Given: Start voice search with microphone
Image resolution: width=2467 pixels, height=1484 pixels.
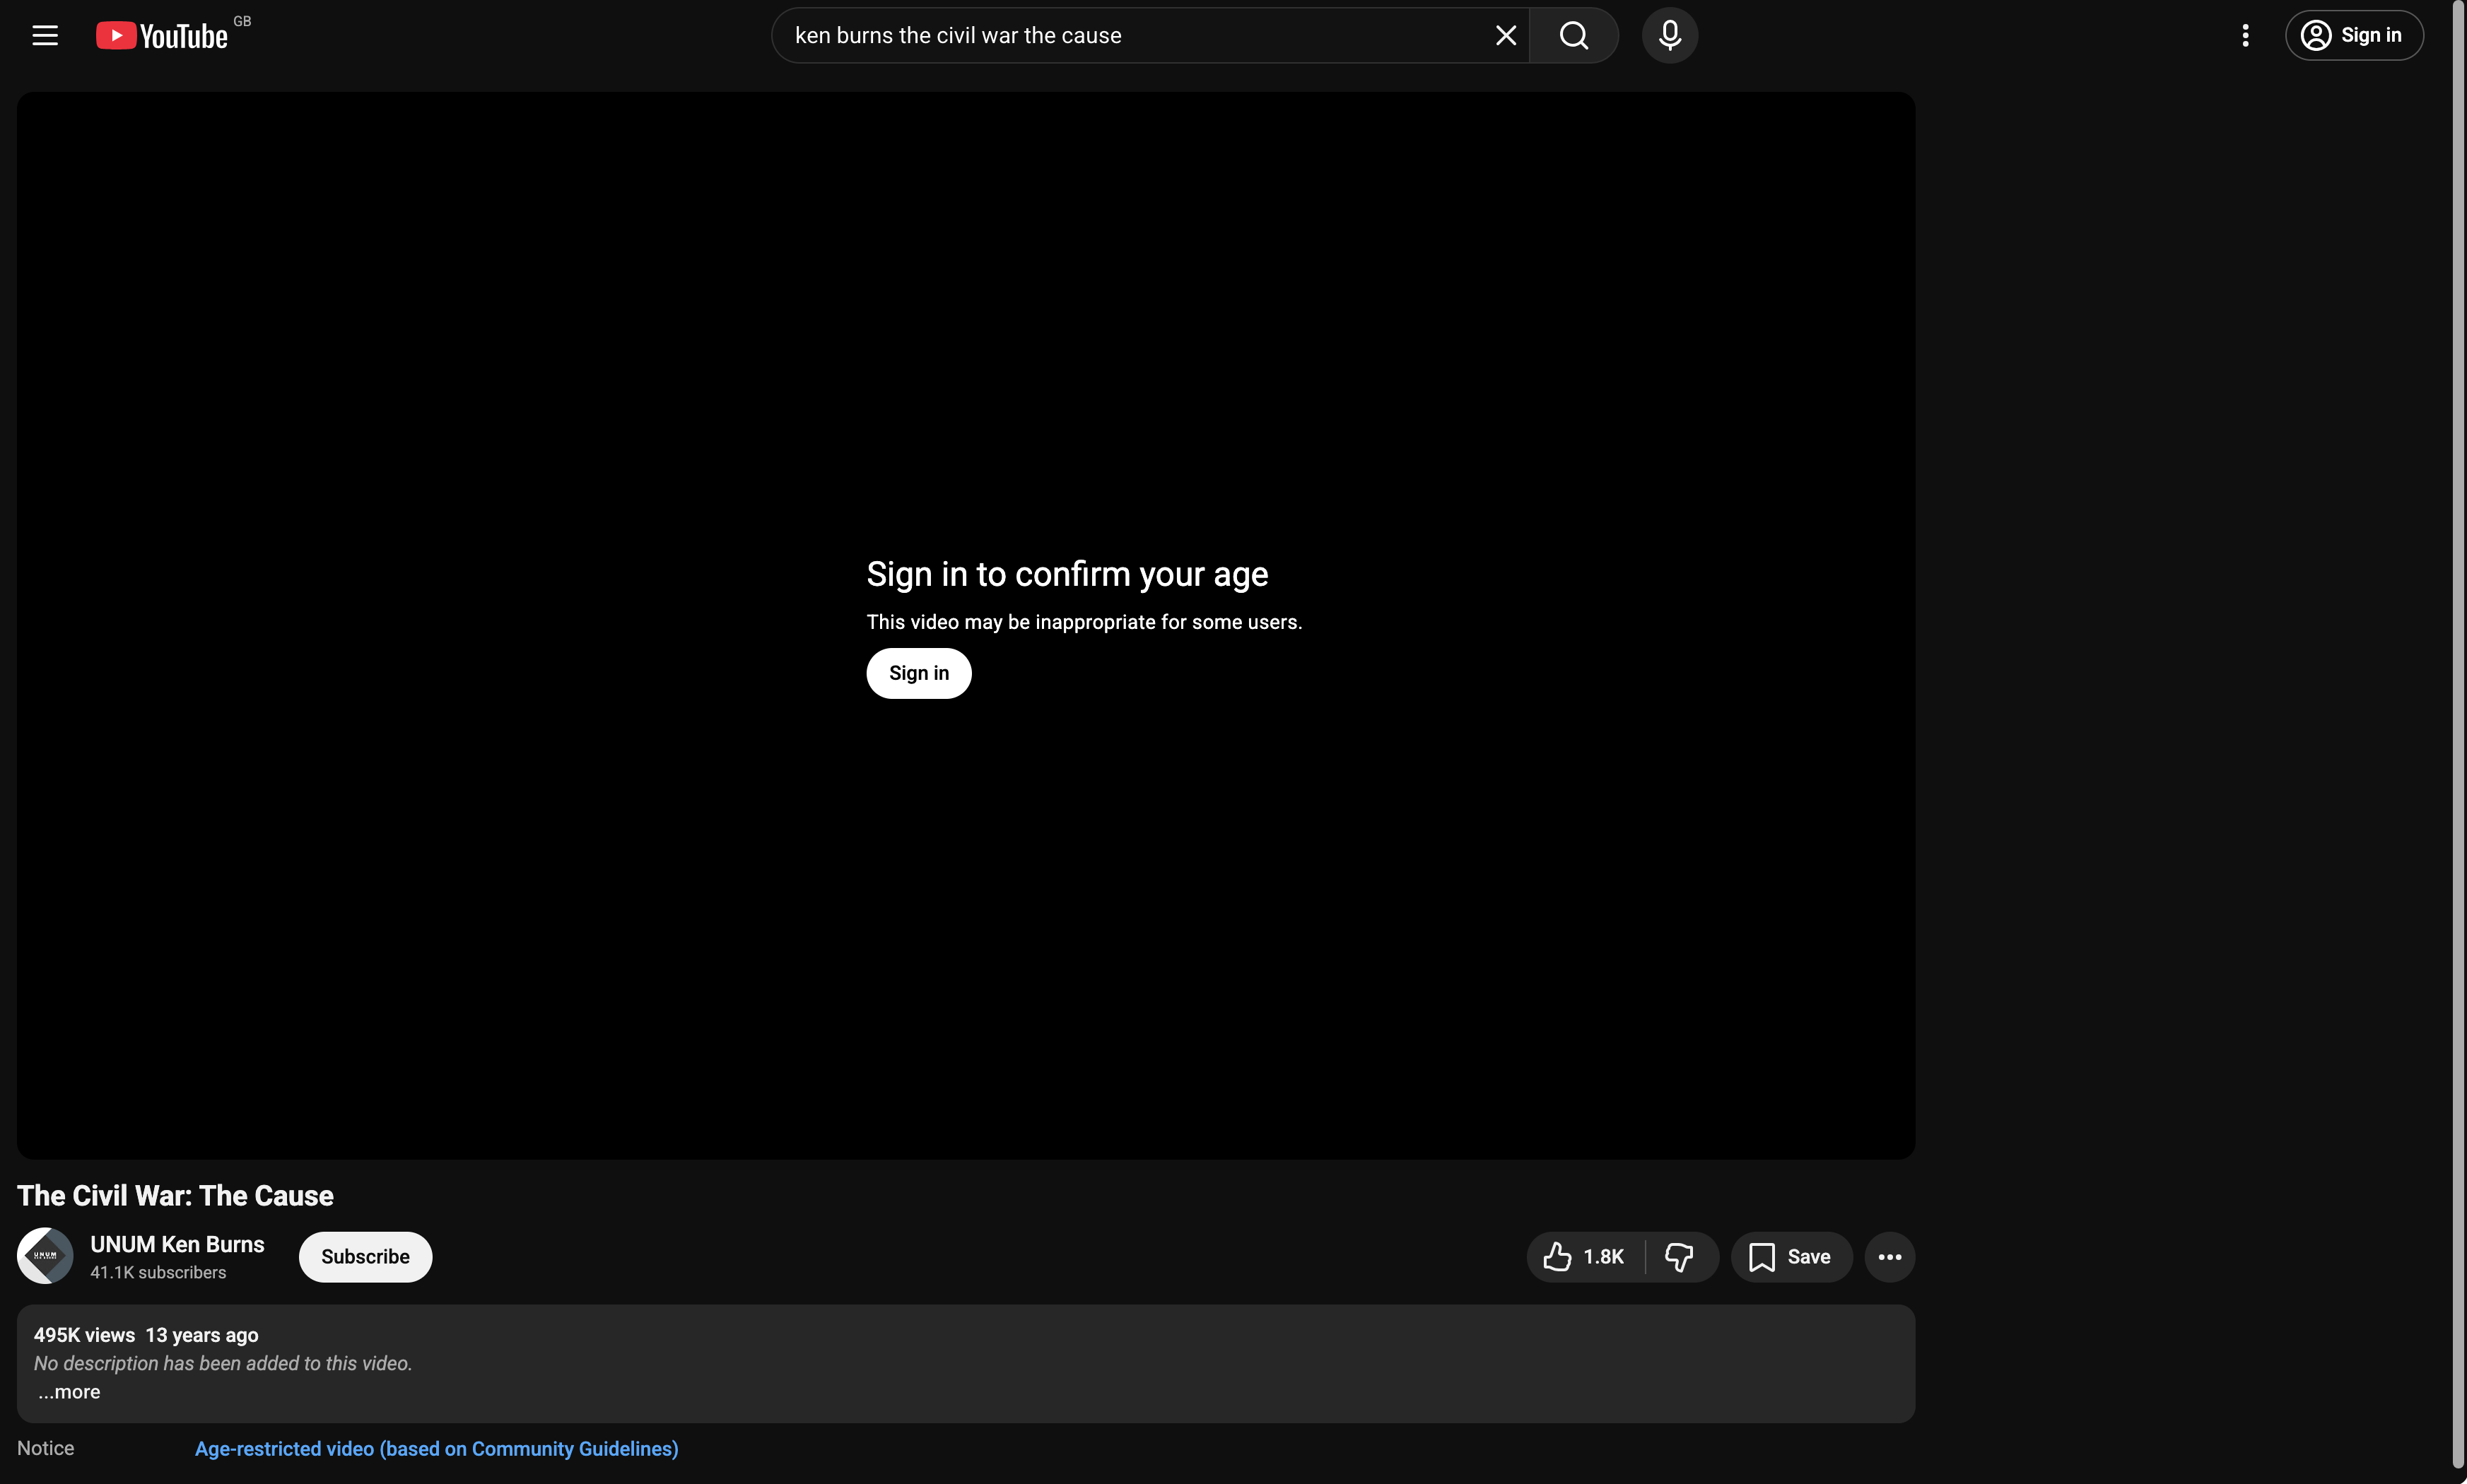Looking at the screenshot, I should 1669,36.
